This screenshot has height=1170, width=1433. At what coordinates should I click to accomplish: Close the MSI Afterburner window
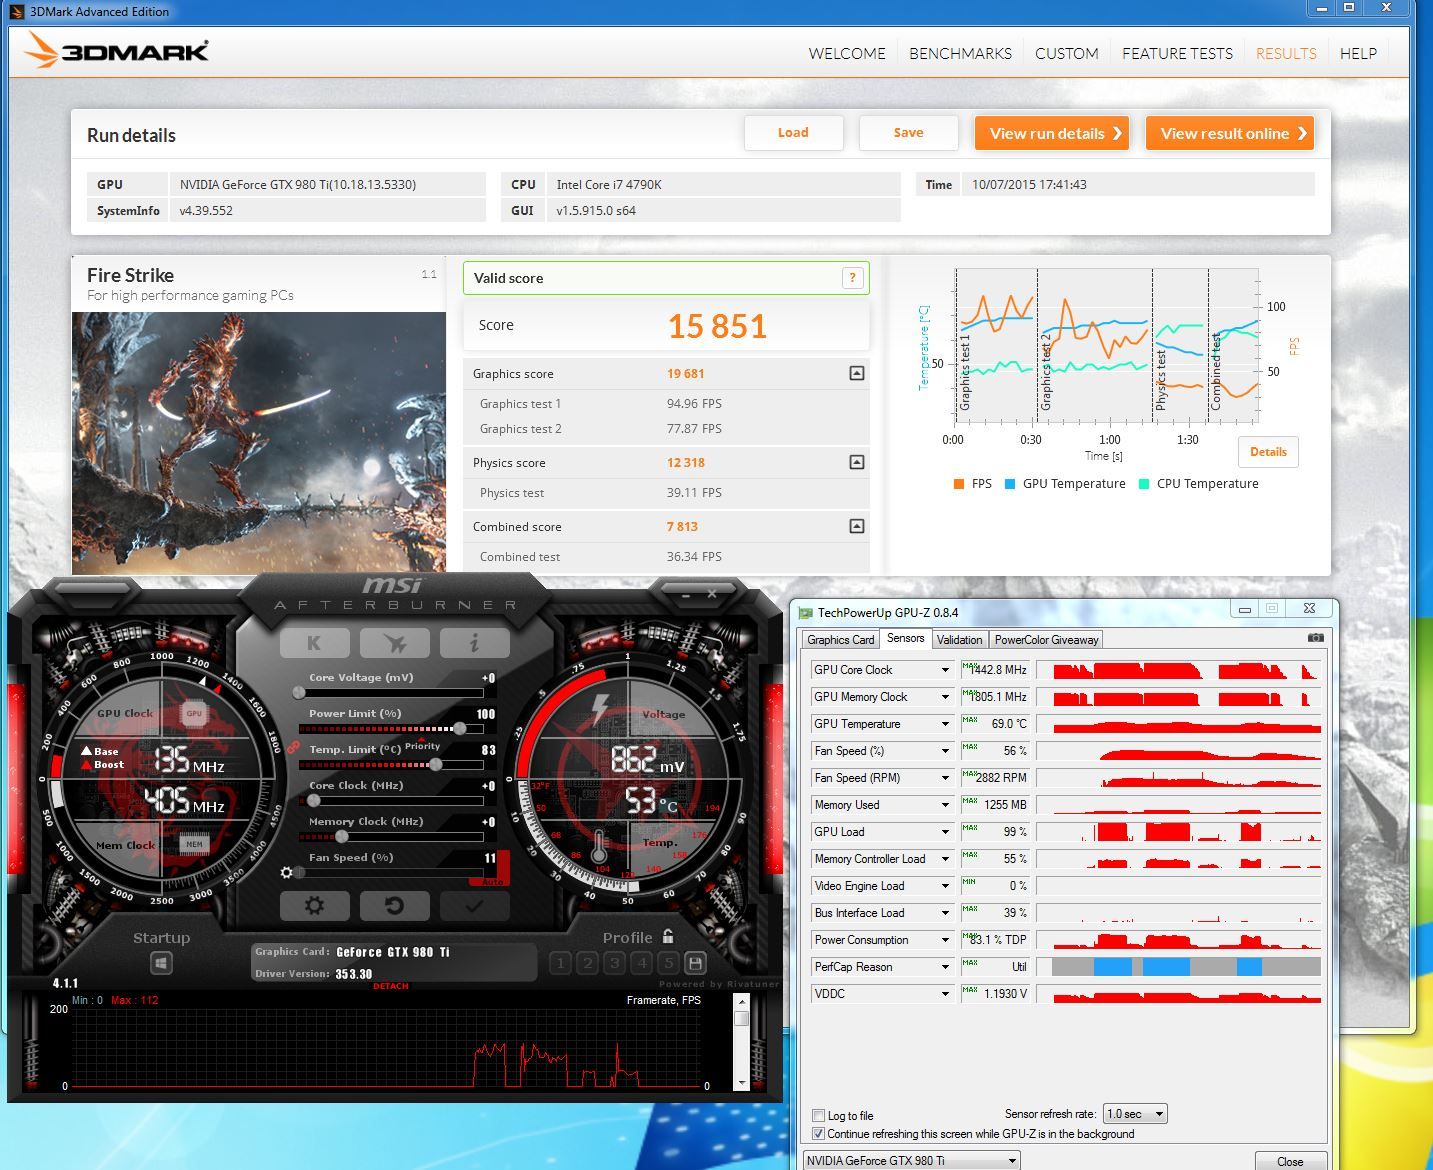coord(712,594)
